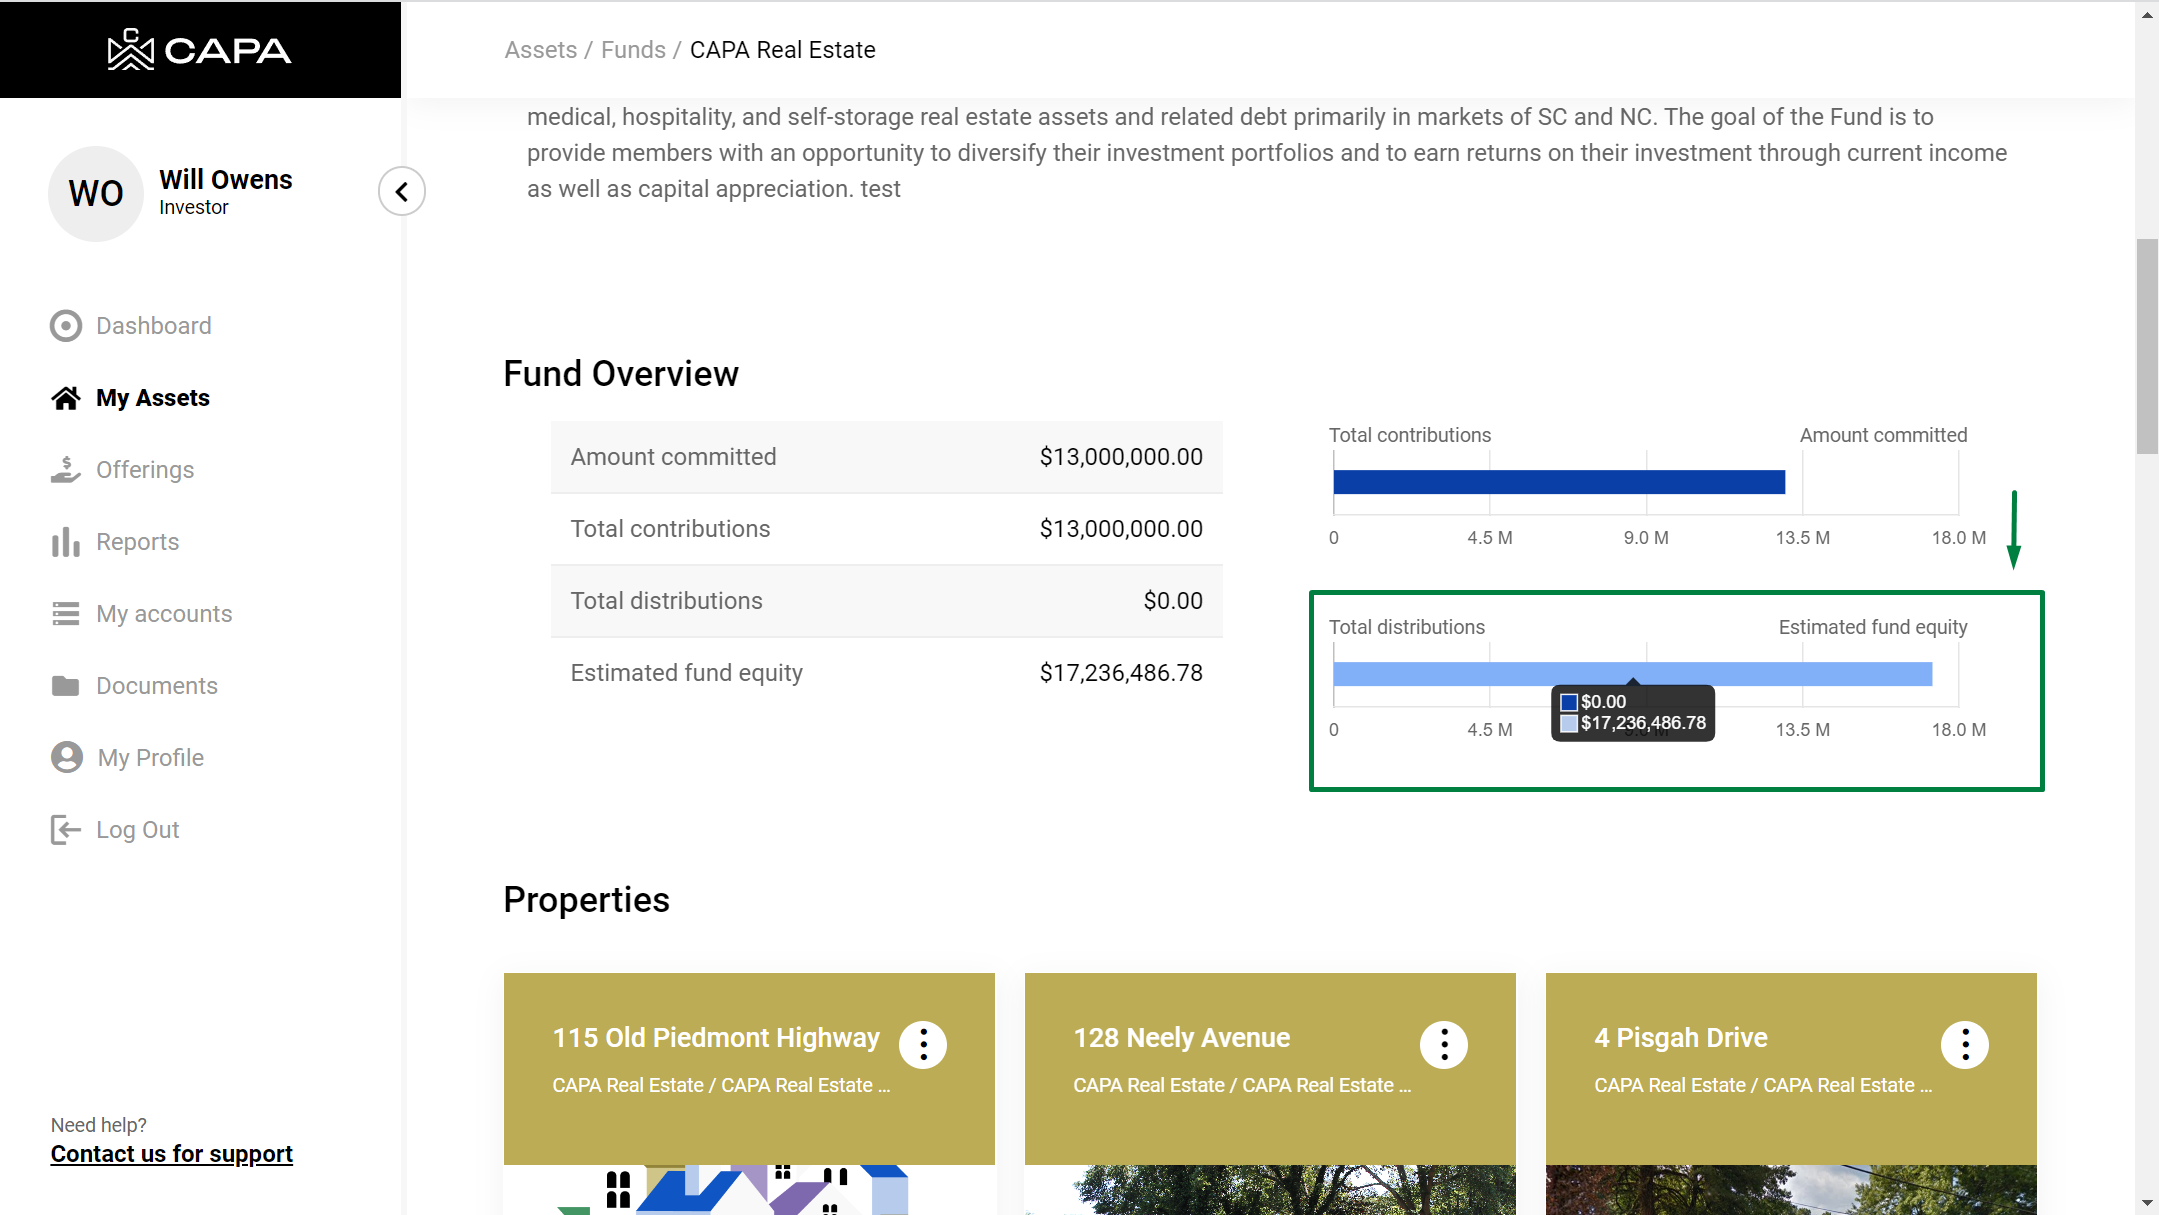Click the Documents folder icon
2159x1215 pixels.
[x=66, y=686]
